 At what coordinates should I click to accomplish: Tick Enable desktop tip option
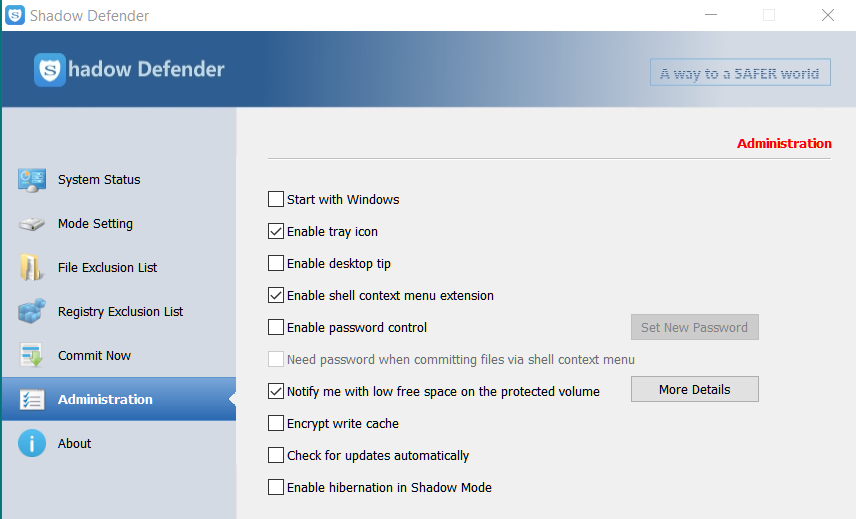(x=276, y=264)
